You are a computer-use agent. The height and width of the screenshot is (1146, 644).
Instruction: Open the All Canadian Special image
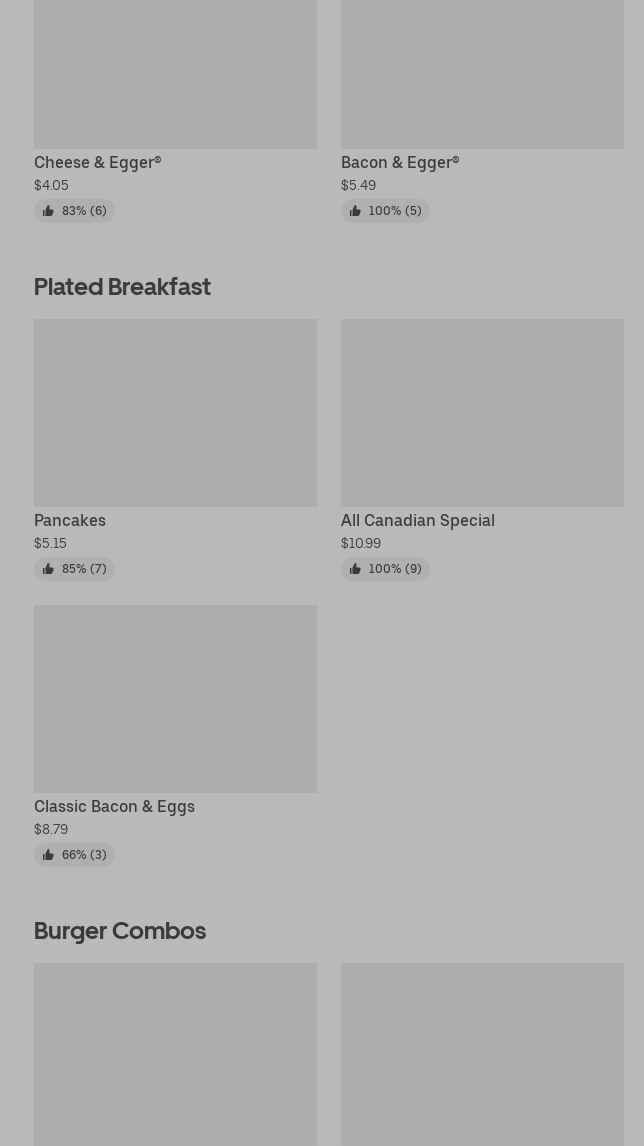pyautogui.click(x=482, y=412)
